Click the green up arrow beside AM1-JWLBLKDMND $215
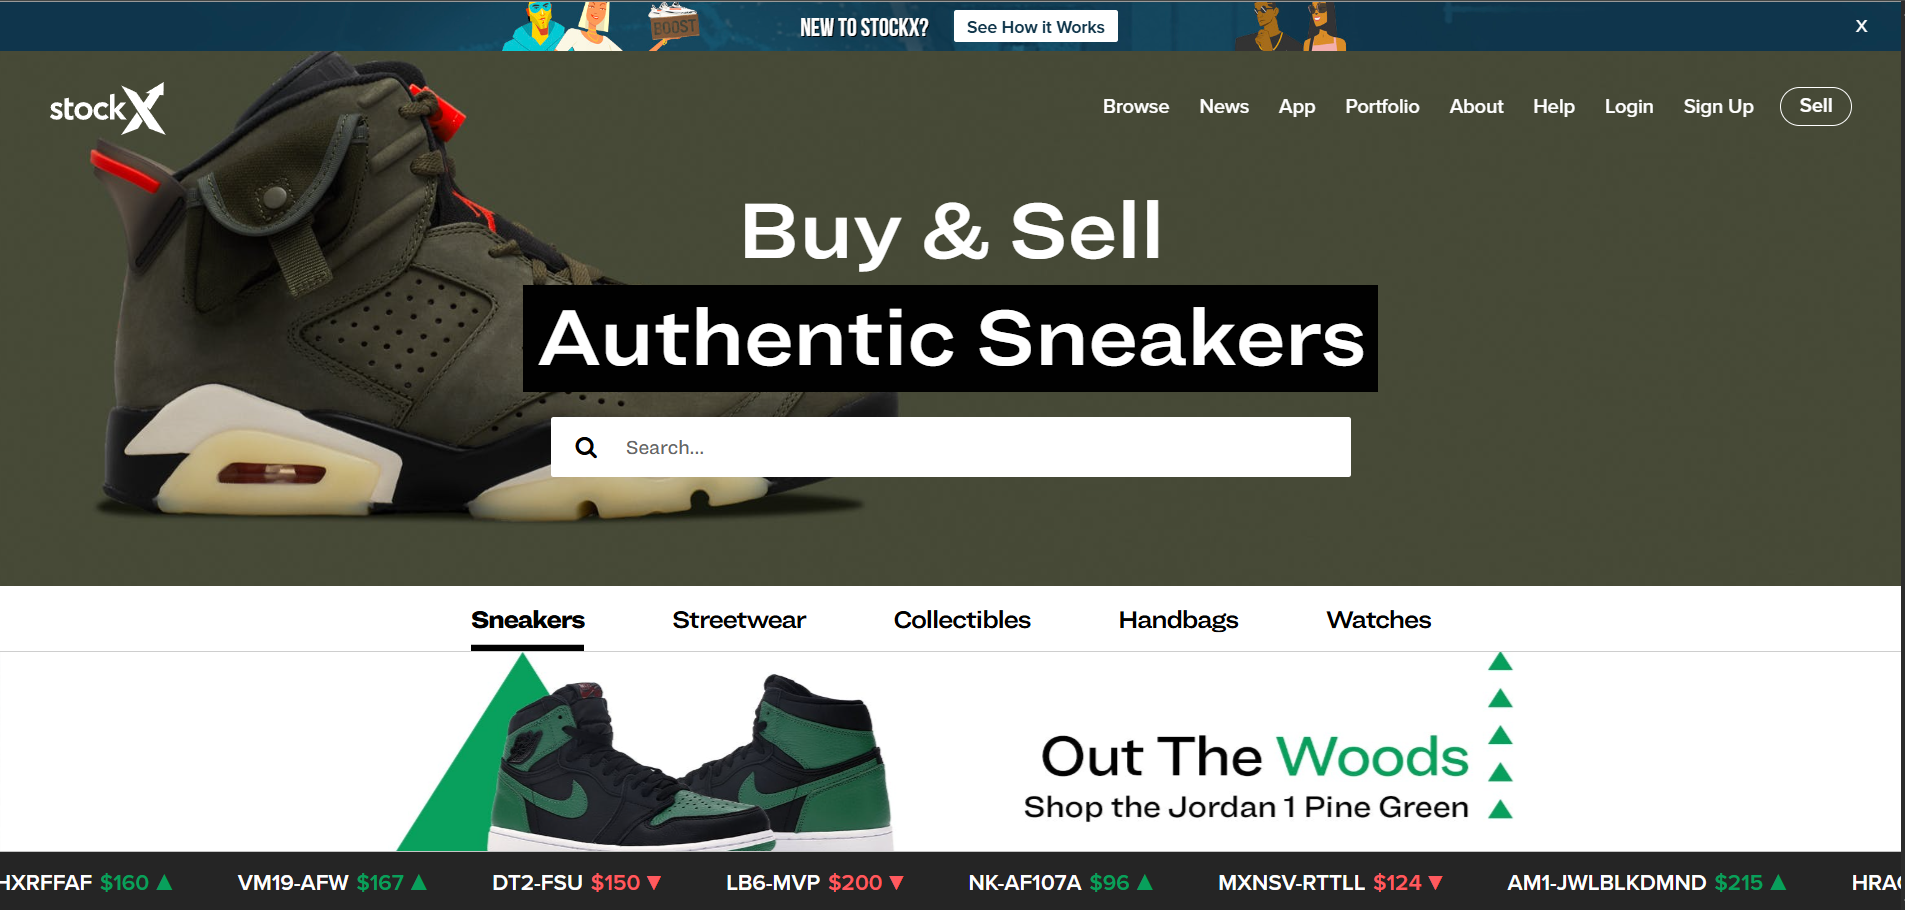The image size is (1905, 910). (x=1778, y=882)
